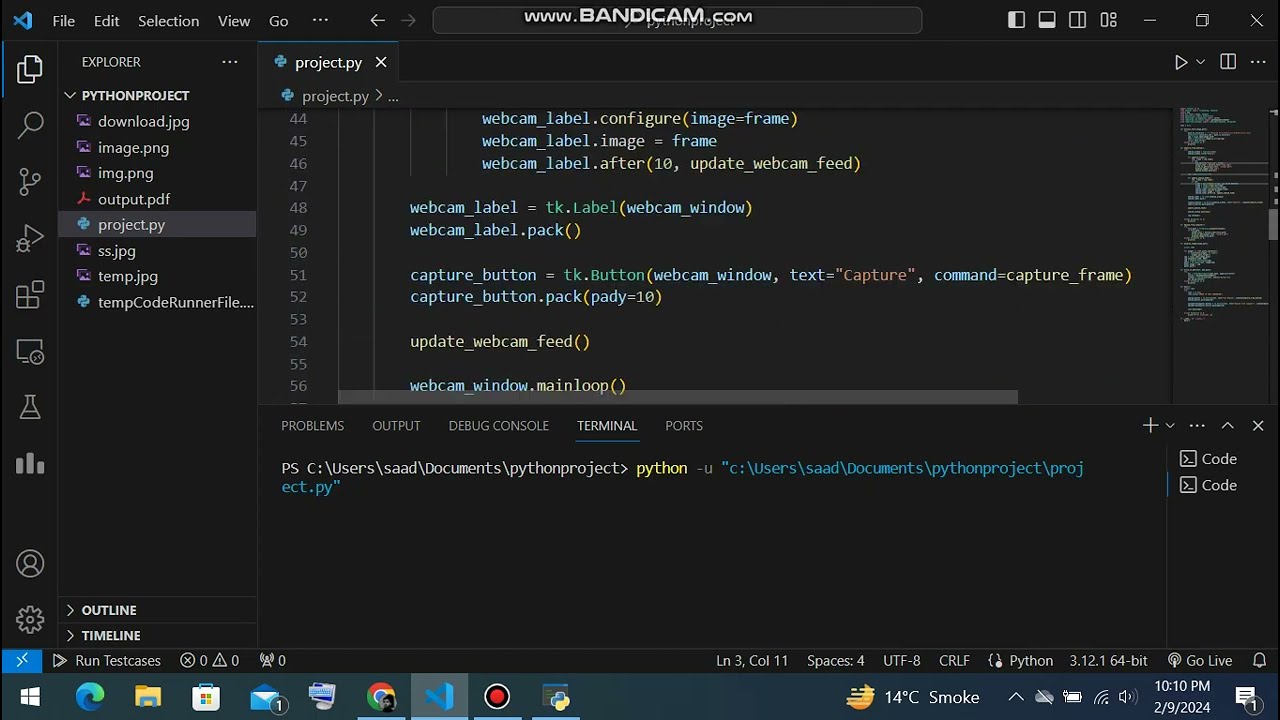The image size is (1280, 720).
Task: Maximize the panel with chevron up
Action: 1228,425
